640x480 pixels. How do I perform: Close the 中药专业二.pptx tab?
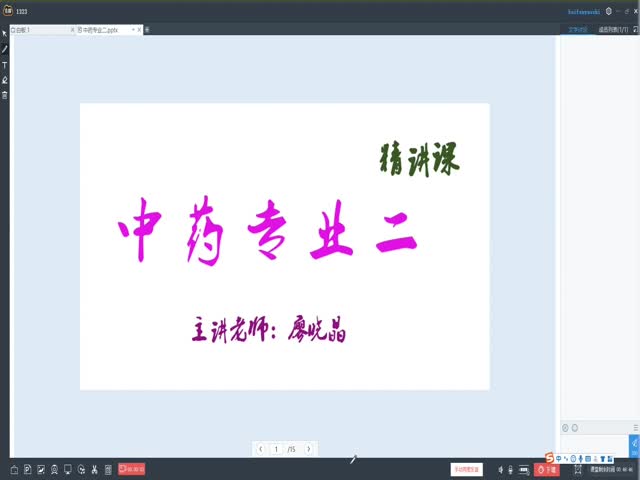[139, 30]
